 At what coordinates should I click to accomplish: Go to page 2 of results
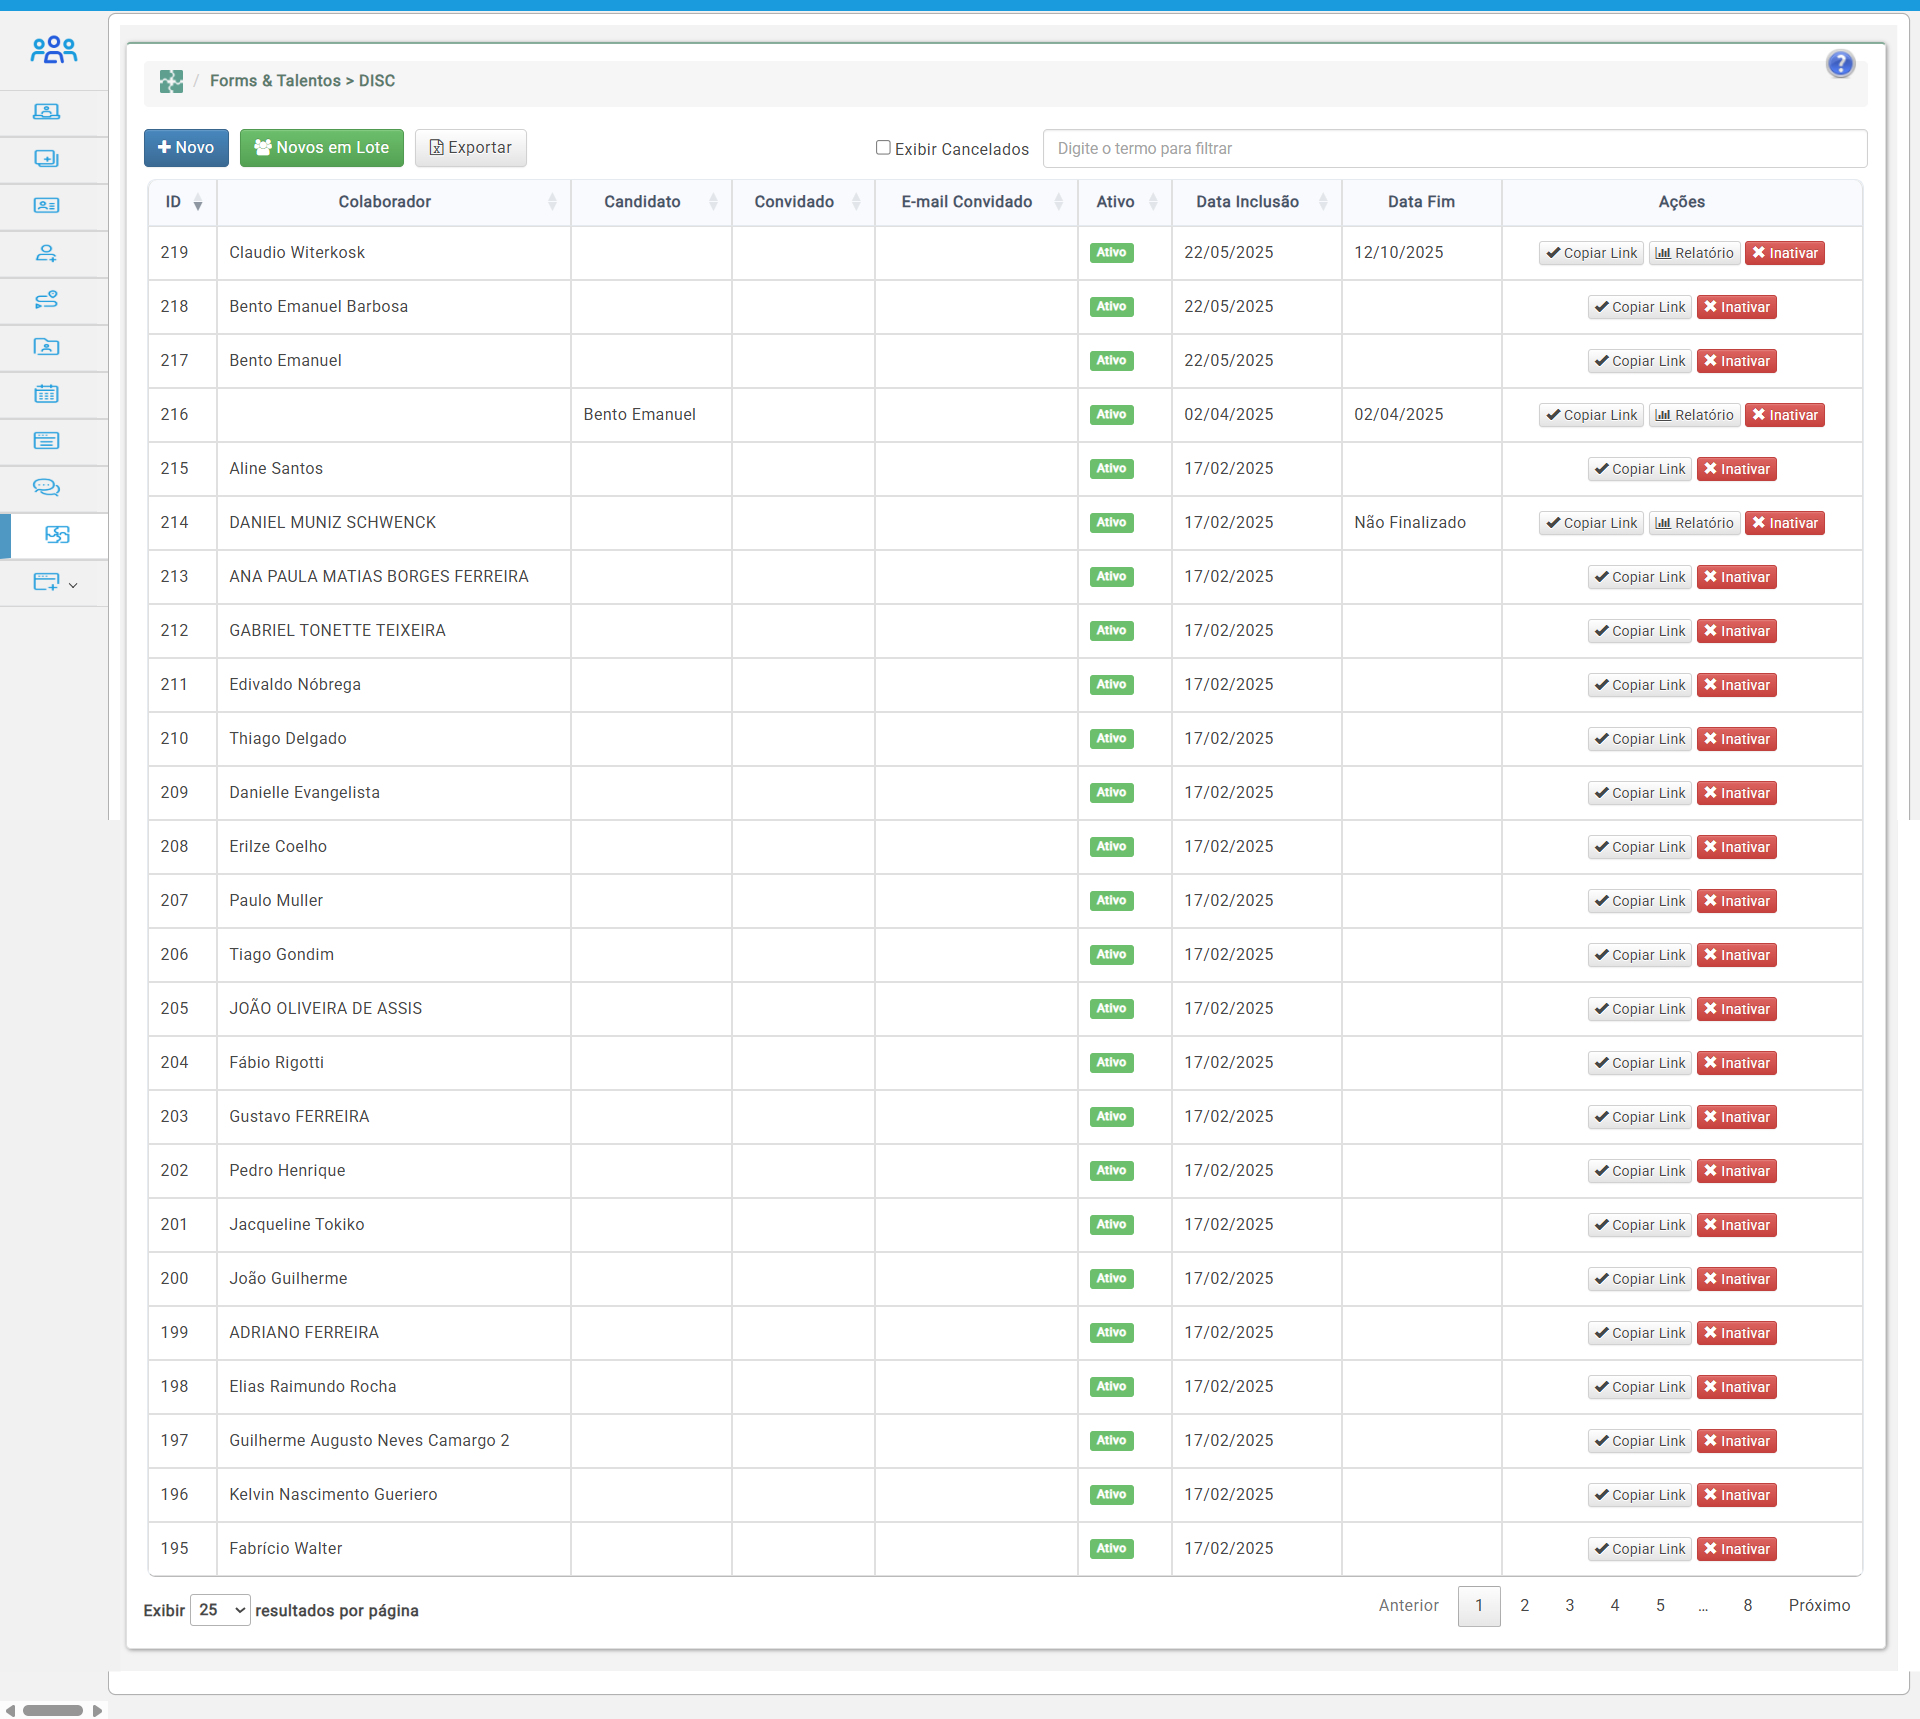click(1524, 1606)
